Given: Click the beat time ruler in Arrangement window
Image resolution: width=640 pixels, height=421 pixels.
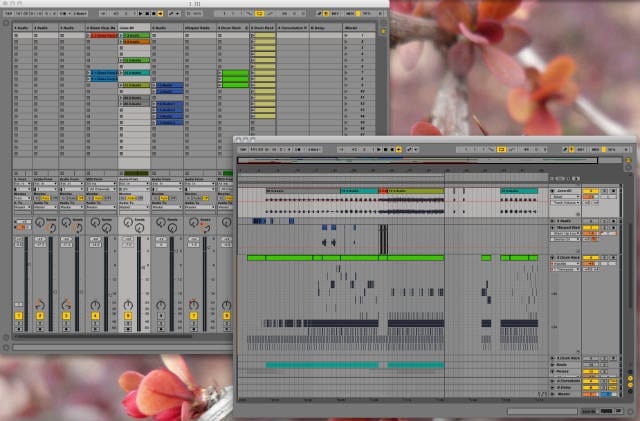Looking at the screenshot, I should pyautogui.click(x=393, y=170).
